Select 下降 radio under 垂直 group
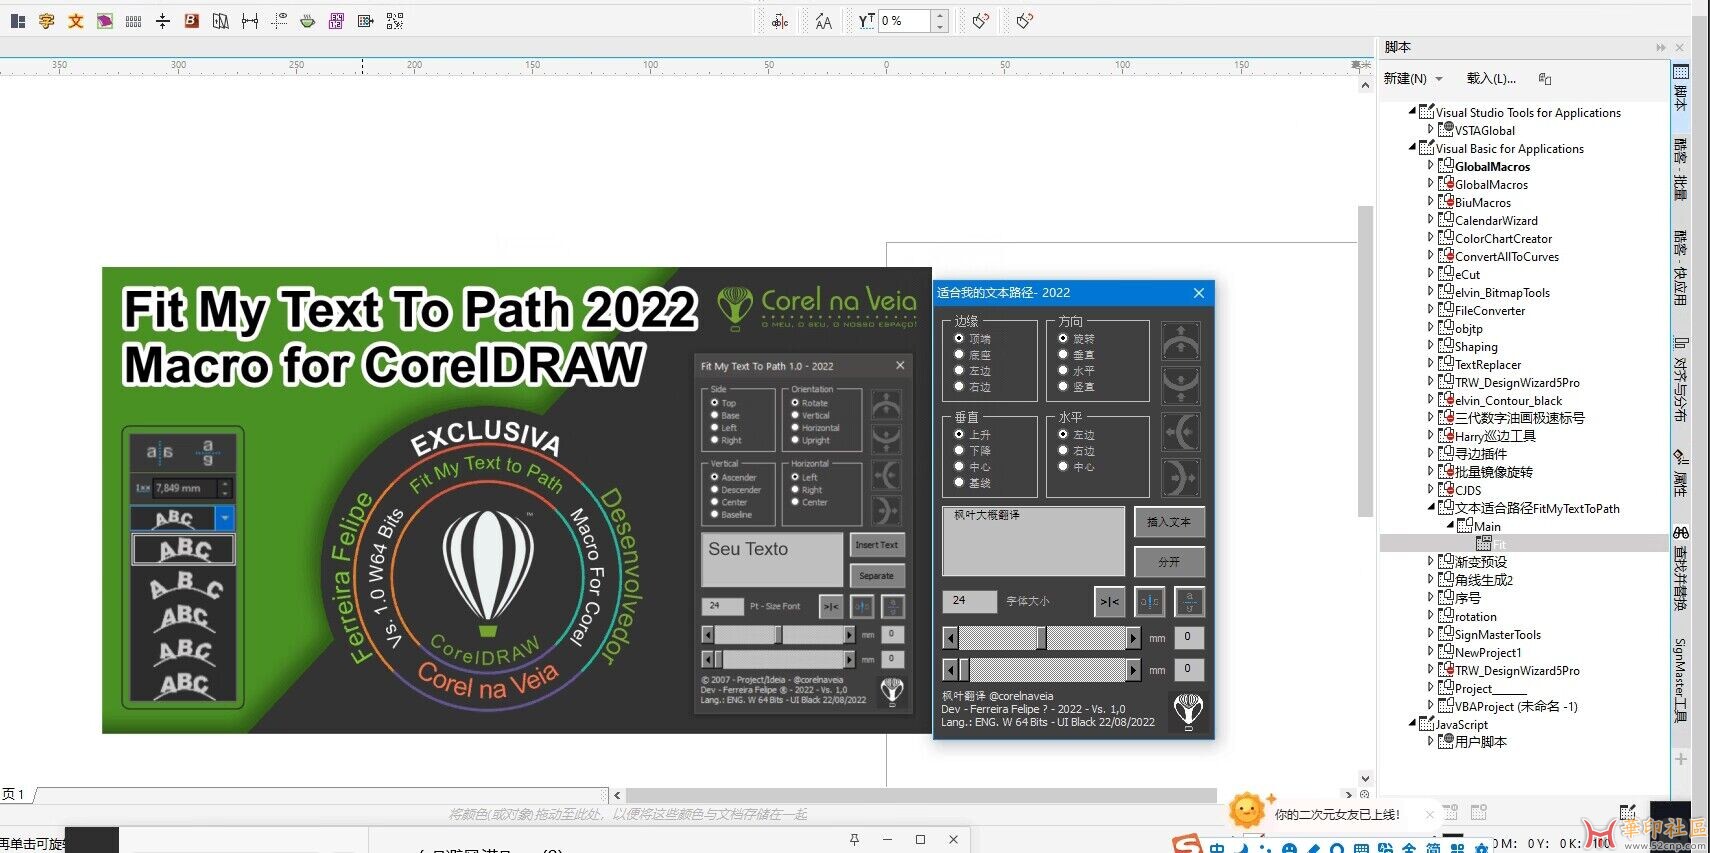The width and height of the screenshot is (1710, 853). [959, 450]
